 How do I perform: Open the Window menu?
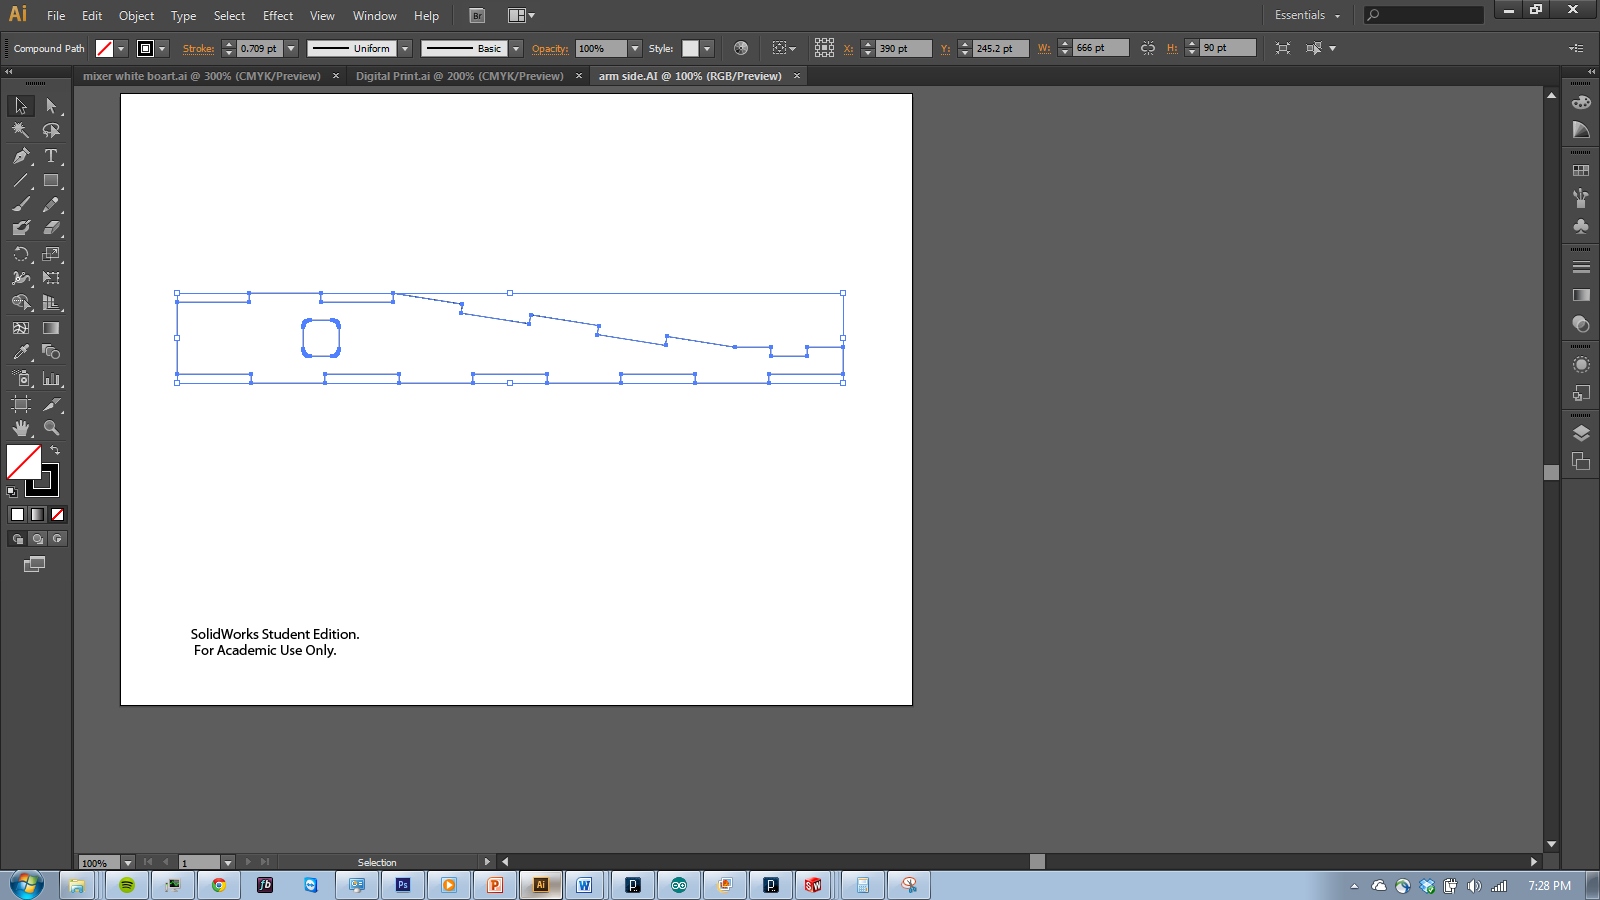[374, 16]
